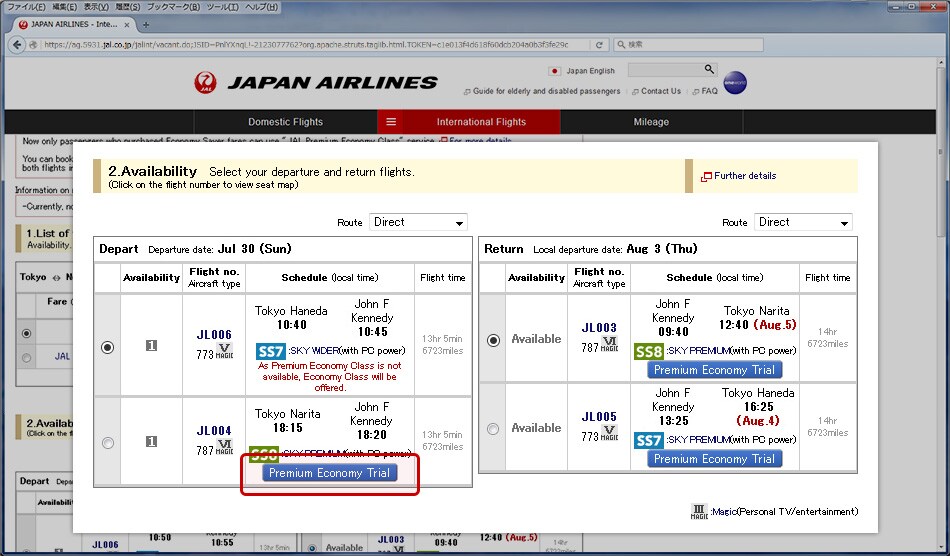Click the search magnifier icon on the JAL header

(x=710, y=69)
